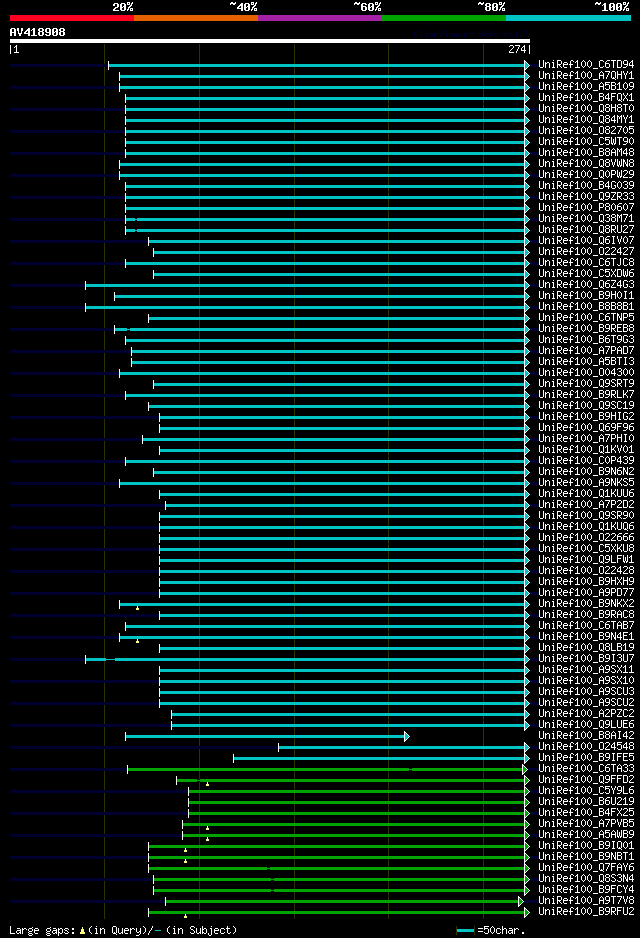
Task: Open the UniRef100_A7QHY1 hit label
Action: click(x=586, y=75)
